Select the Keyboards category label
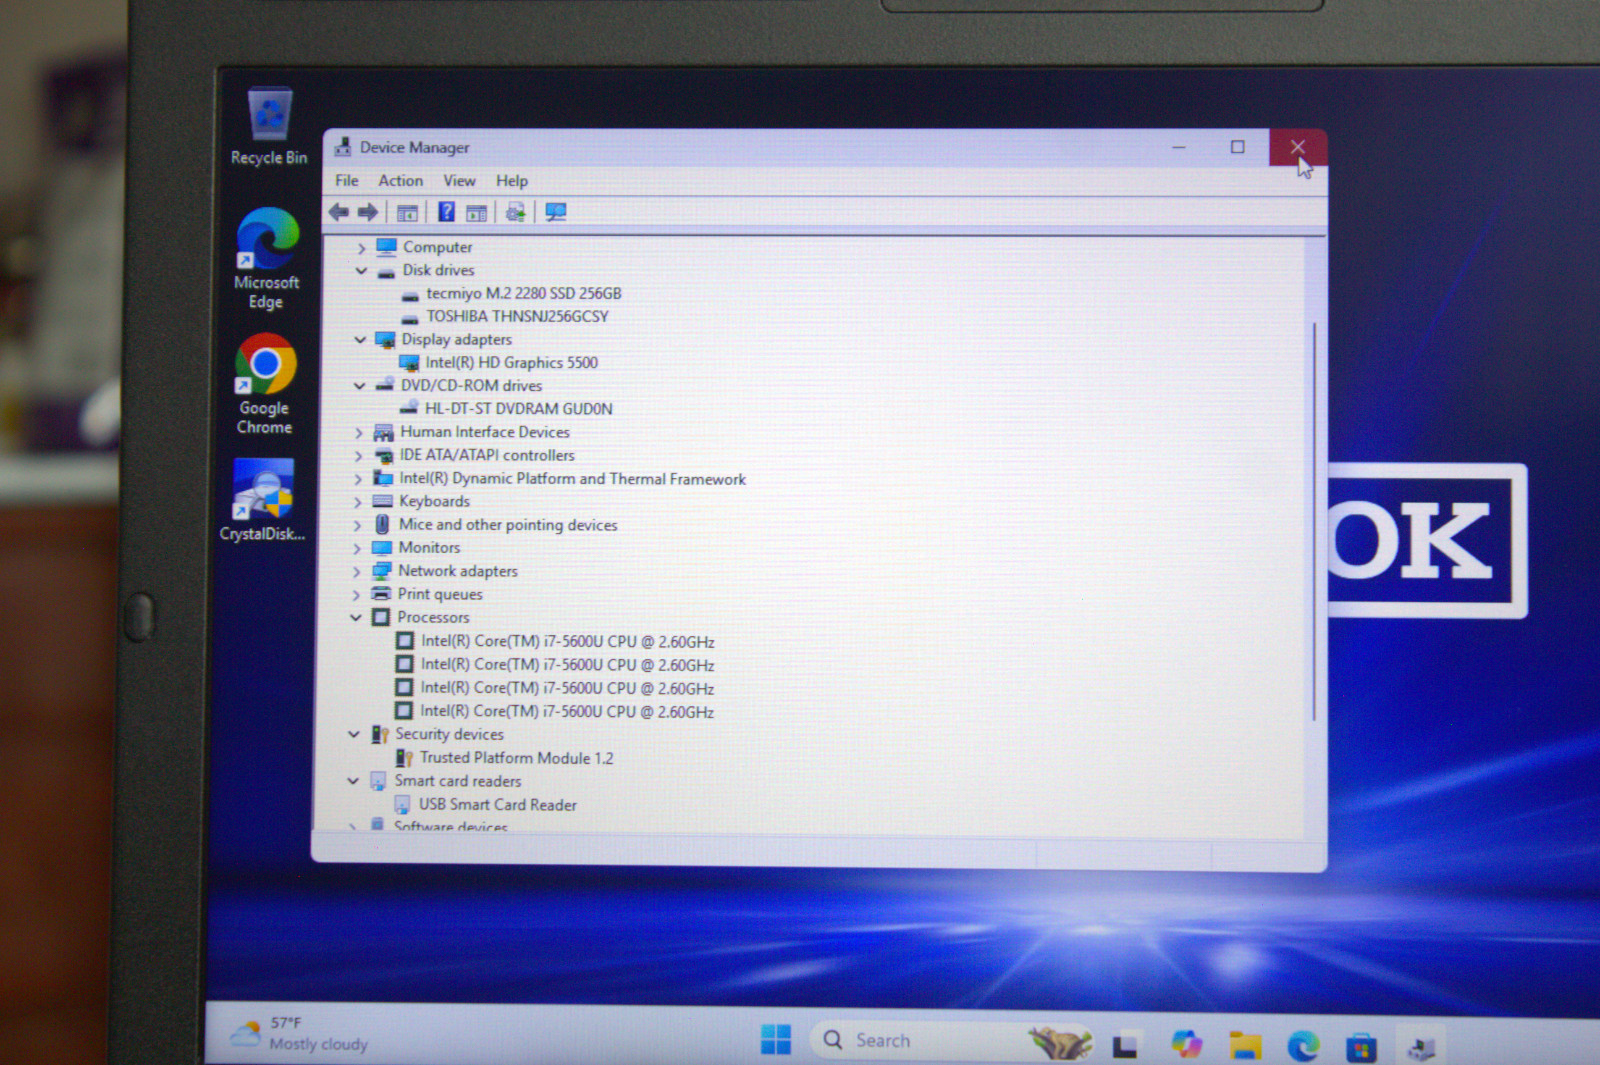 point(434,501)
